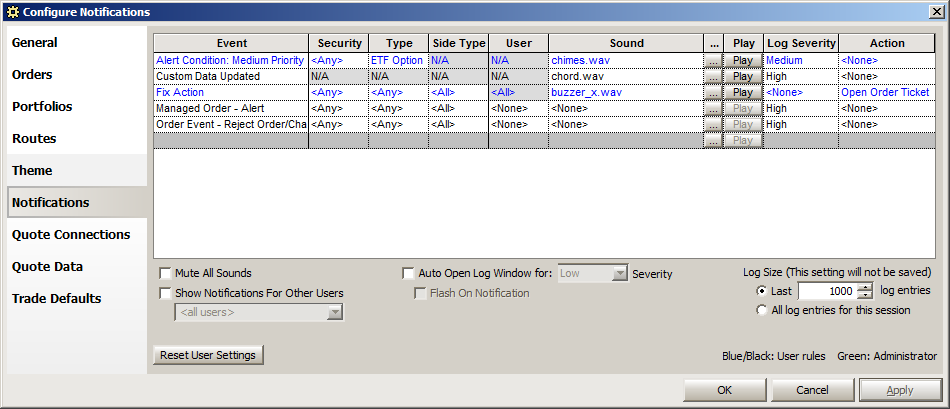Select 'Managed Order - Alert' event cell

coord(231,108)
